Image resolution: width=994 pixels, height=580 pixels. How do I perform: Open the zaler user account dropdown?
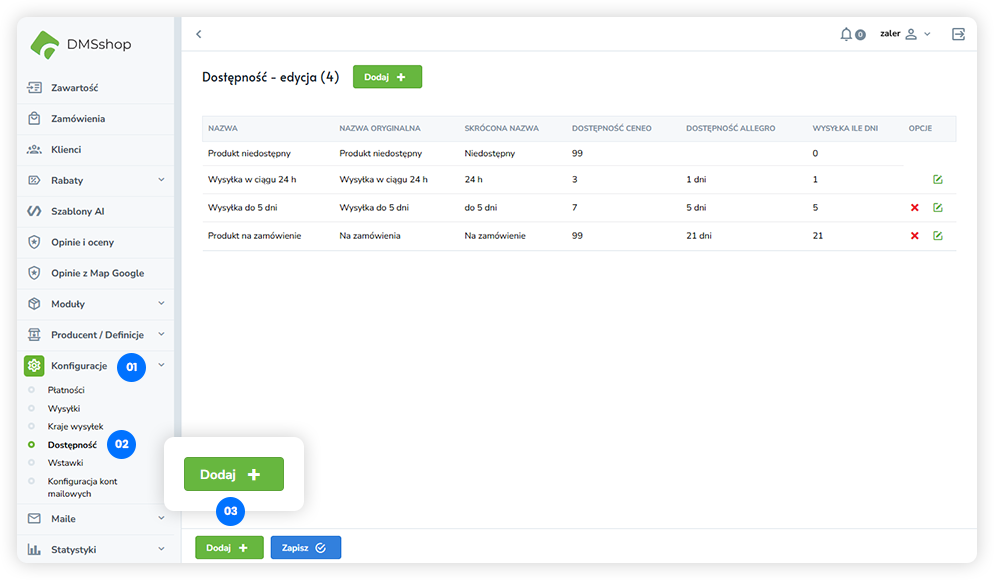[x=905, y=34]
